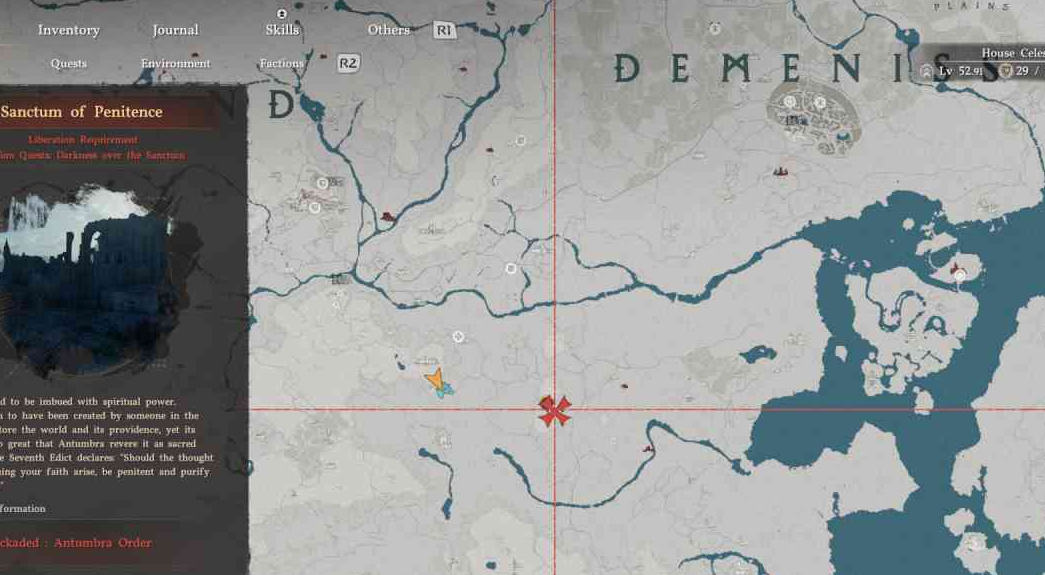Image resolution: width=1045 pixels, height=575 pixels.
Task: Select the orange player arrow marker
Action: click(435, 379)
